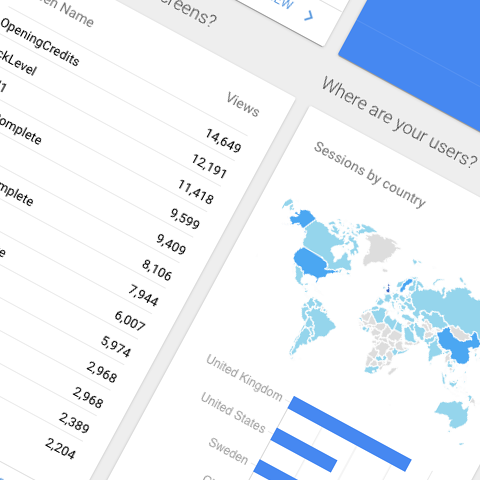Click the United Kingdom bar label
Viewport: 480px width, 480px height.
[244, 377]
